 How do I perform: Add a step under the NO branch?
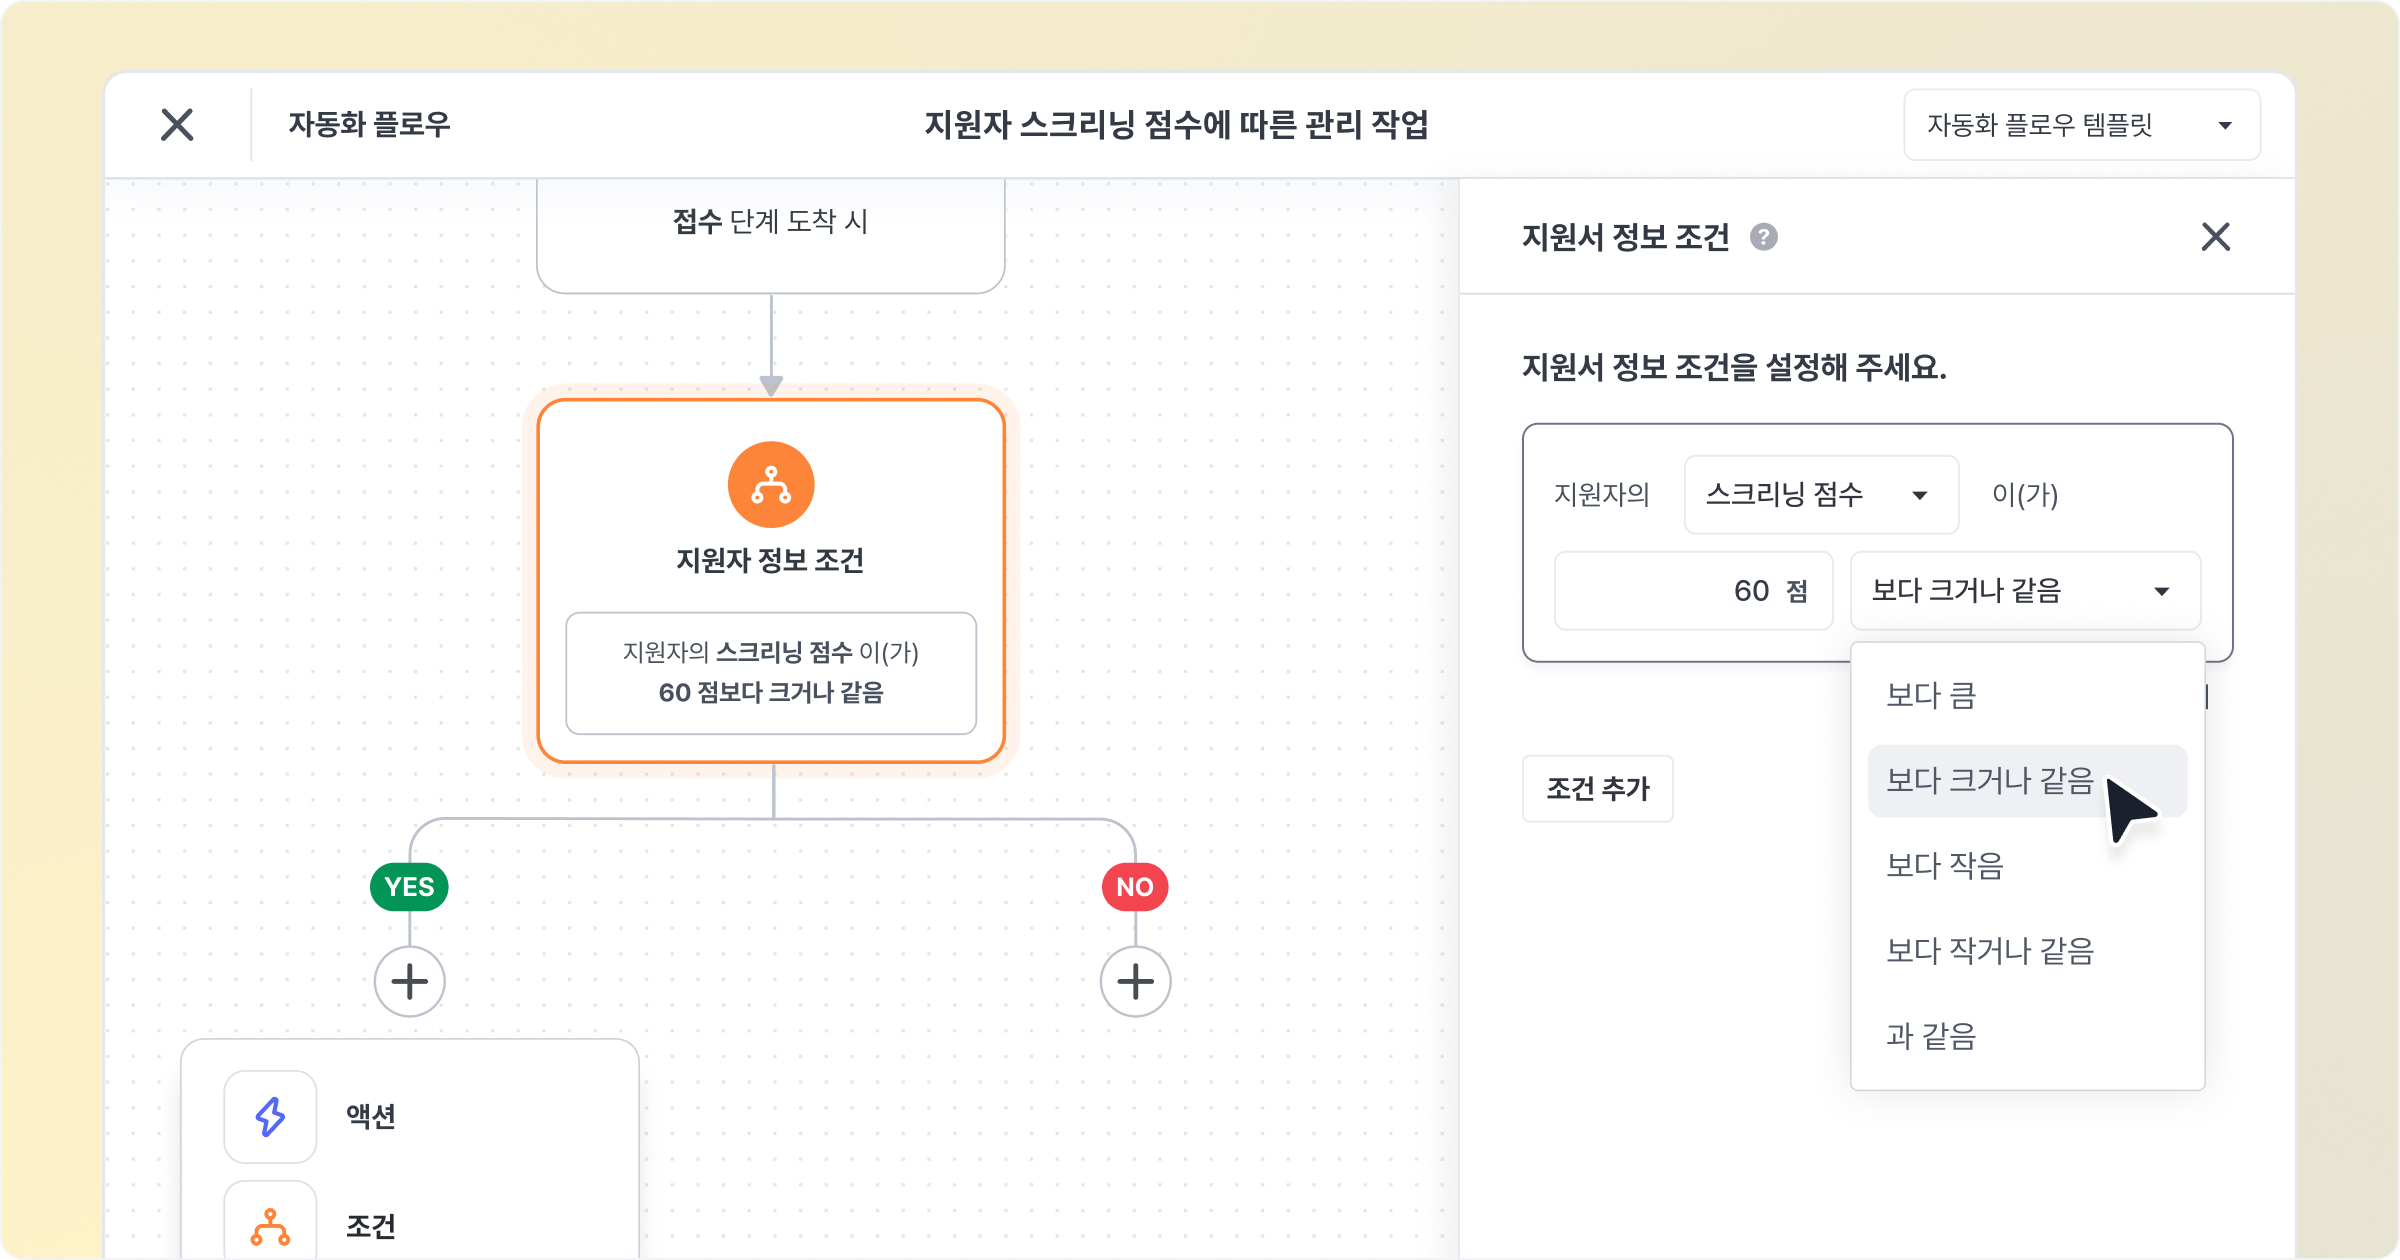(1135, 981)
